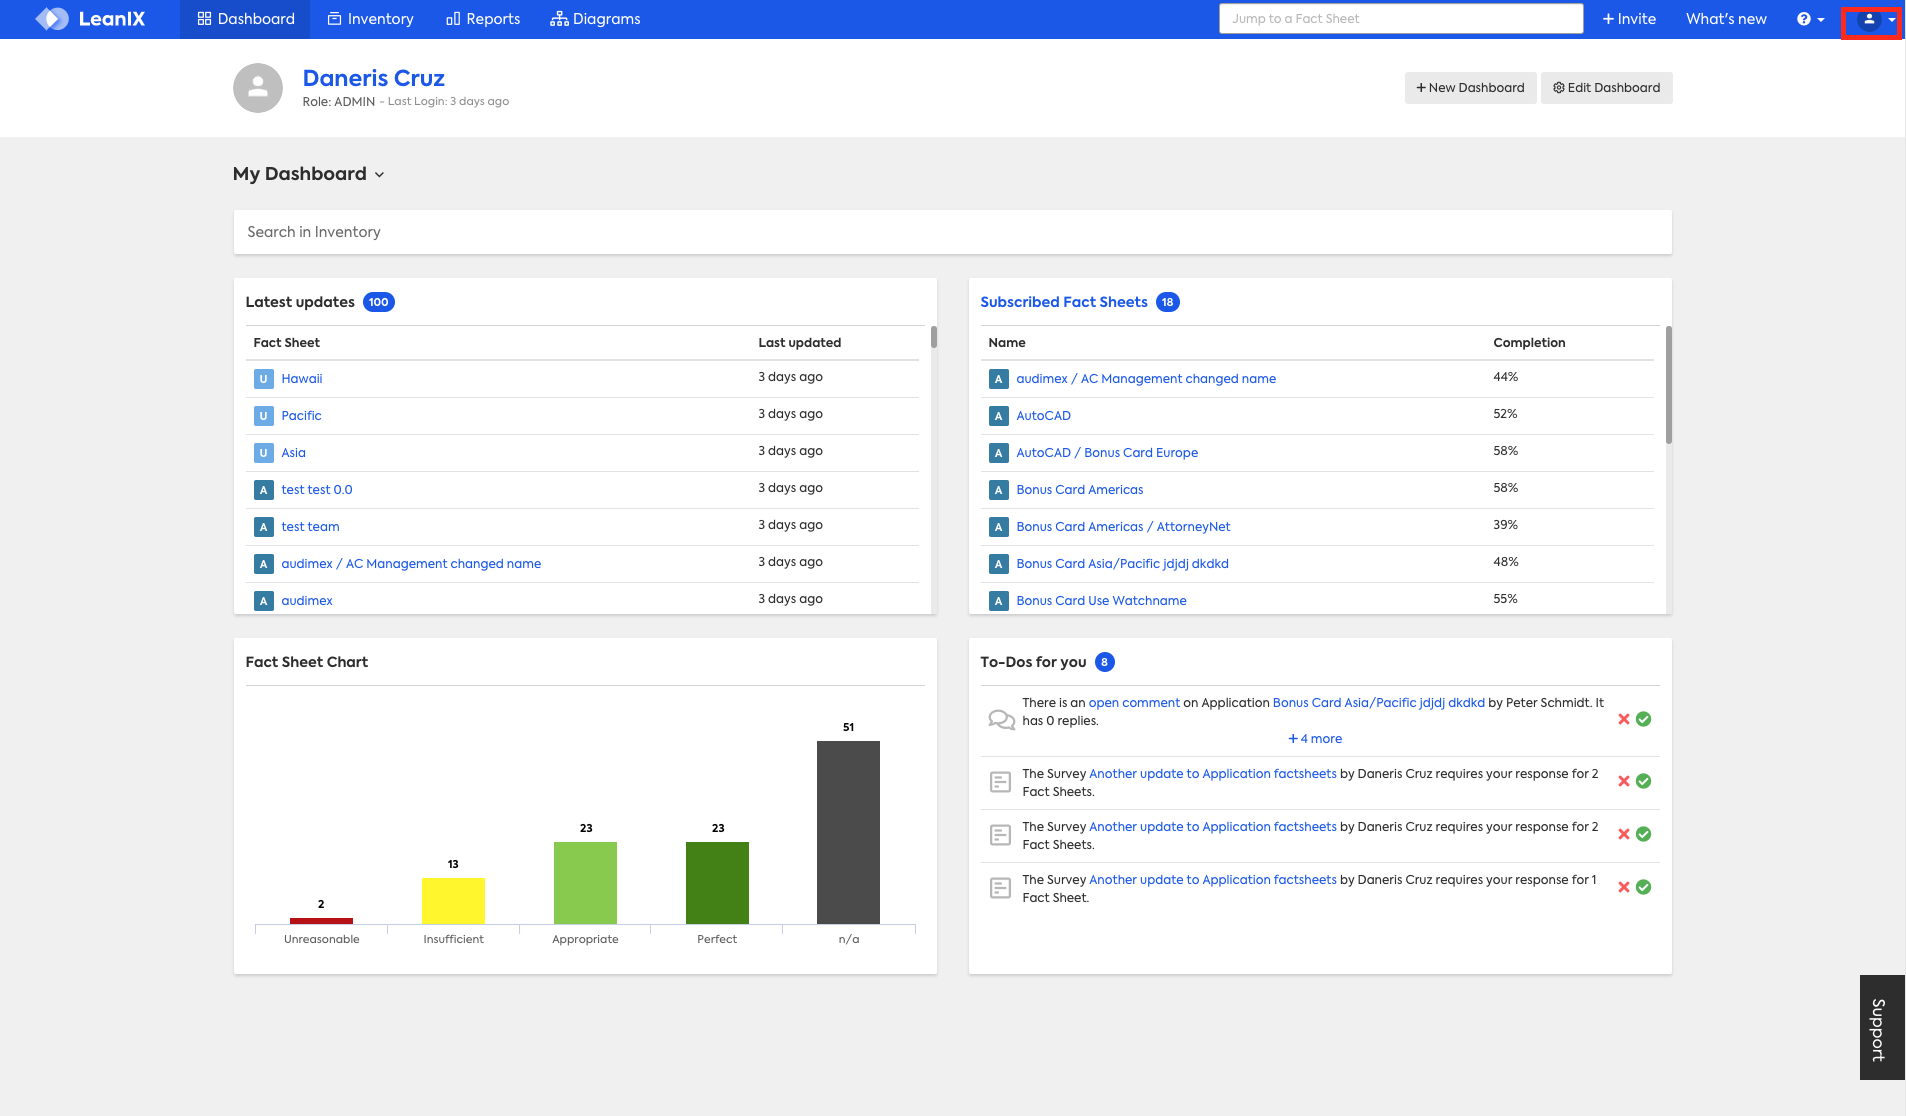1906x1116 pixels.
Task: Click the yellow Insufficient bar
Action: pyautogui.click(x=453, y=901)
